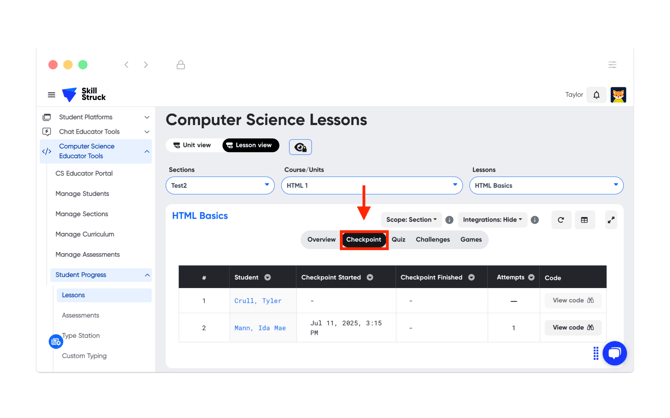Click the eye visibility settings icon
The height and width of the screenshot is (418, 670).
pos(300,147)
